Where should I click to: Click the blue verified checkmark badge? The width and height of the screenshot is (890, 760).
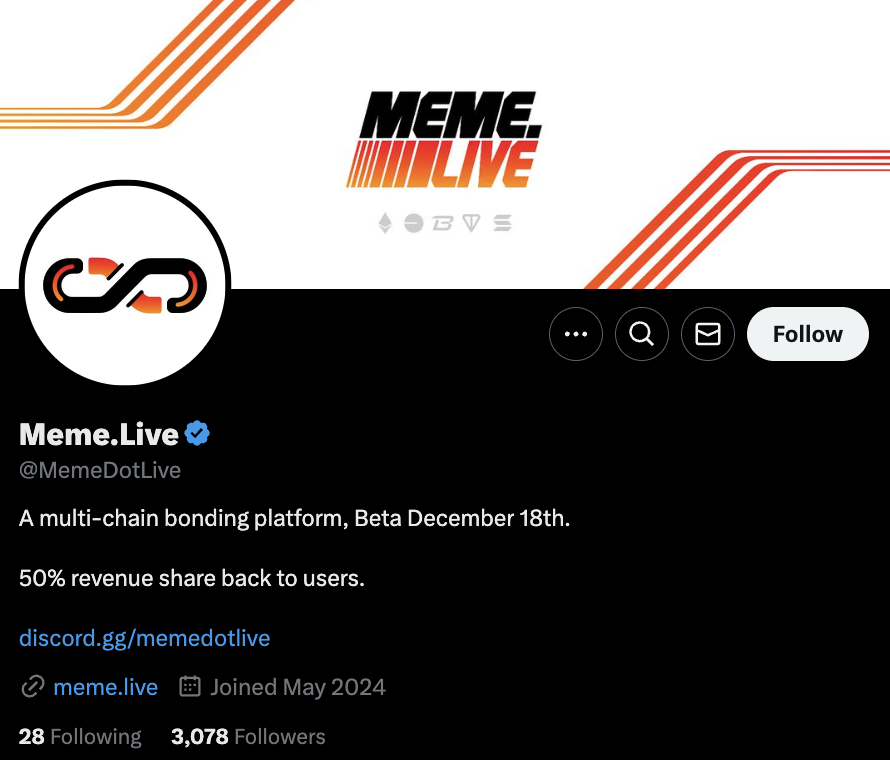[x=197, y=434]
